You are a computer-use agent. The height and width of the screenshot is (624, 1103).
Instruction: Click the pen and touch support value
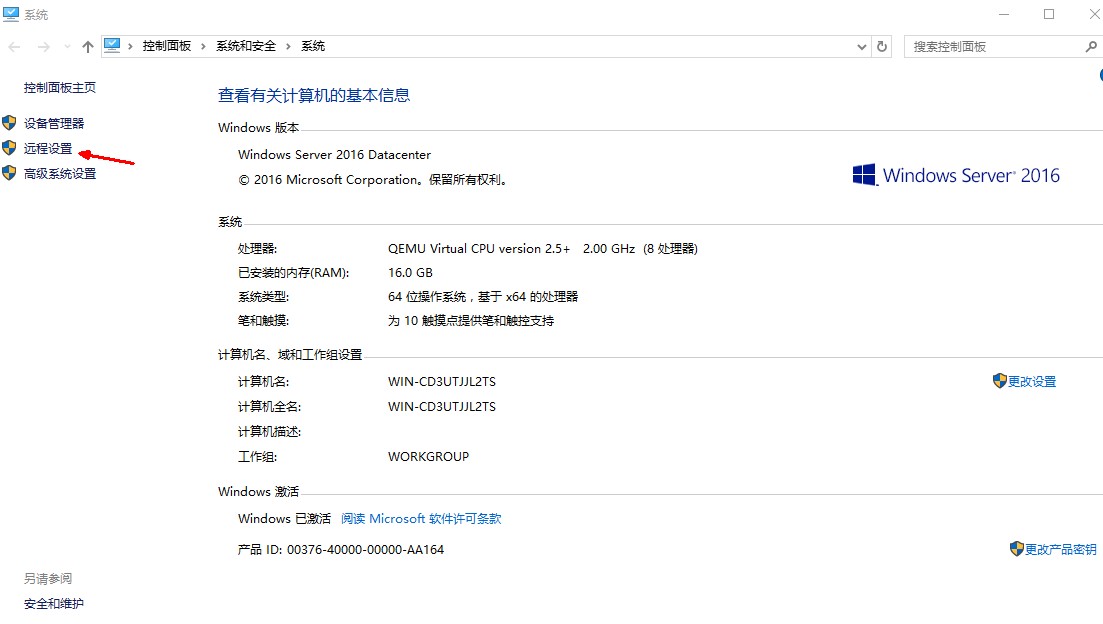click(471, 321)
